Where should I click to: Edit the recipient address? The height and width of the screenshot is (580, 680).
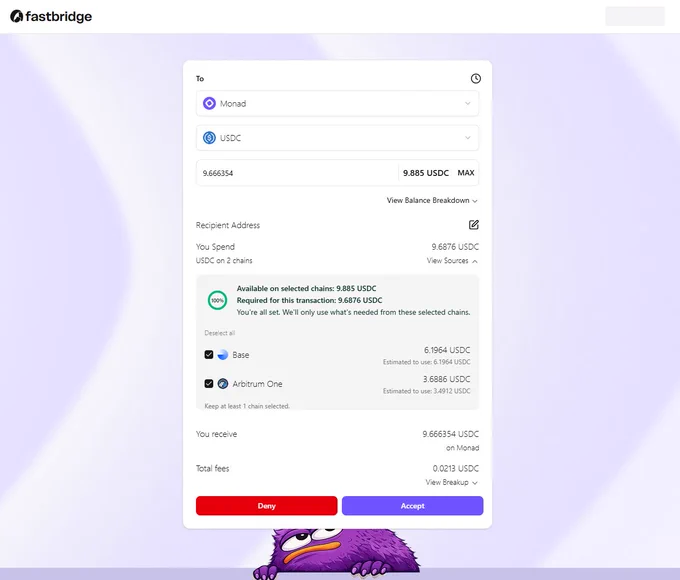point(474,225)
